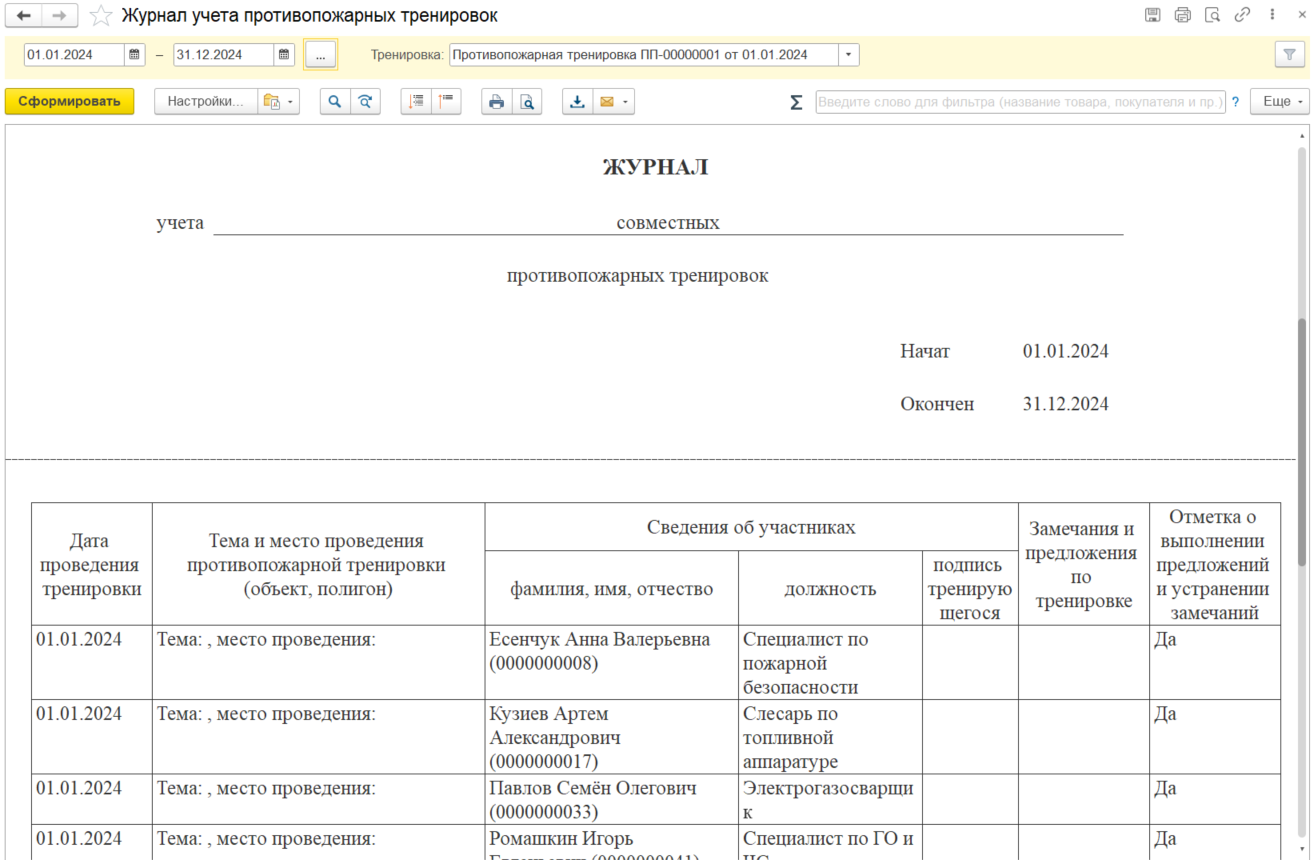Open calendar for start date 01.01.2024
This screenshot has width=1314, height=865.
[x=135, y=55]
